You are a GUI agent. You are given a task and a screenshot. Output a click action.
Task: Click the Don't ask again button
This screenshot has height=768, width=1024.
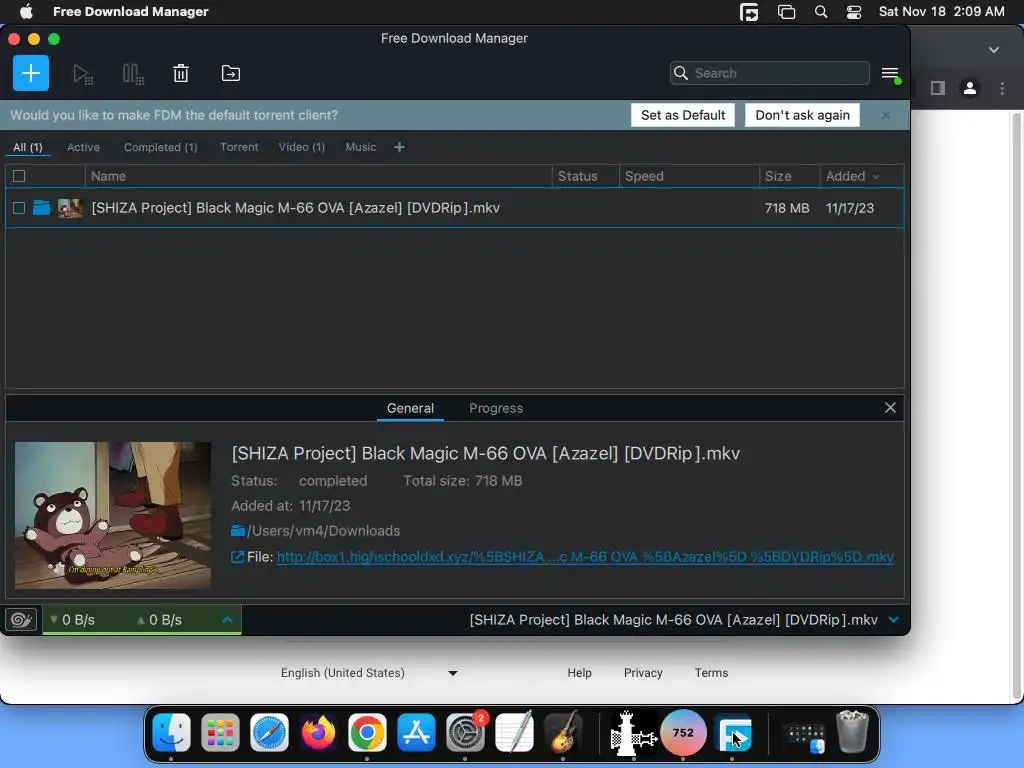click(x=802, y=115)
